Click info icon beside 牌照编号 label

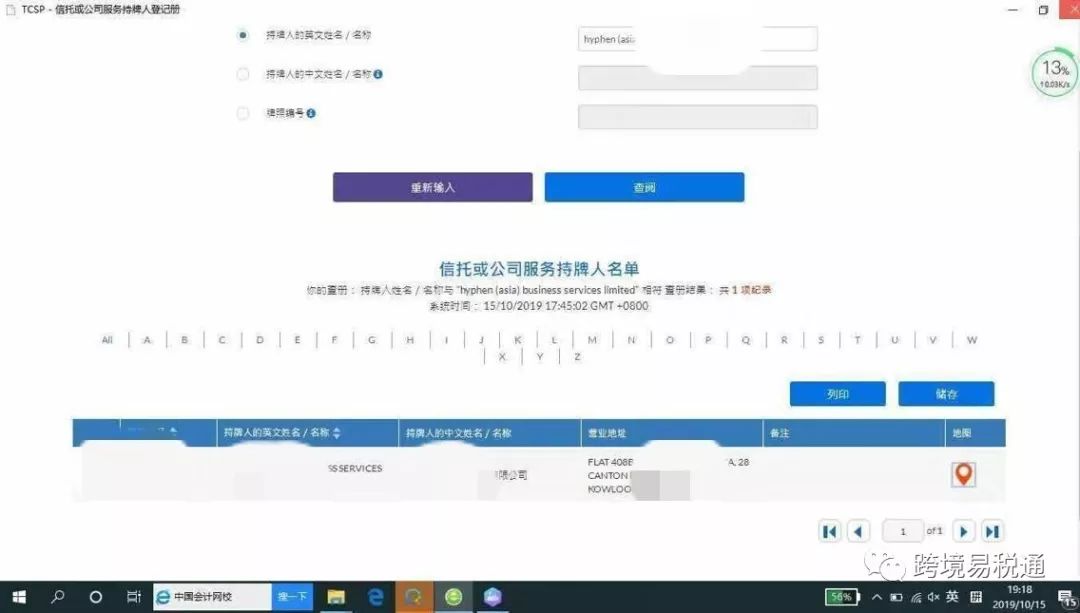point(311,114)
